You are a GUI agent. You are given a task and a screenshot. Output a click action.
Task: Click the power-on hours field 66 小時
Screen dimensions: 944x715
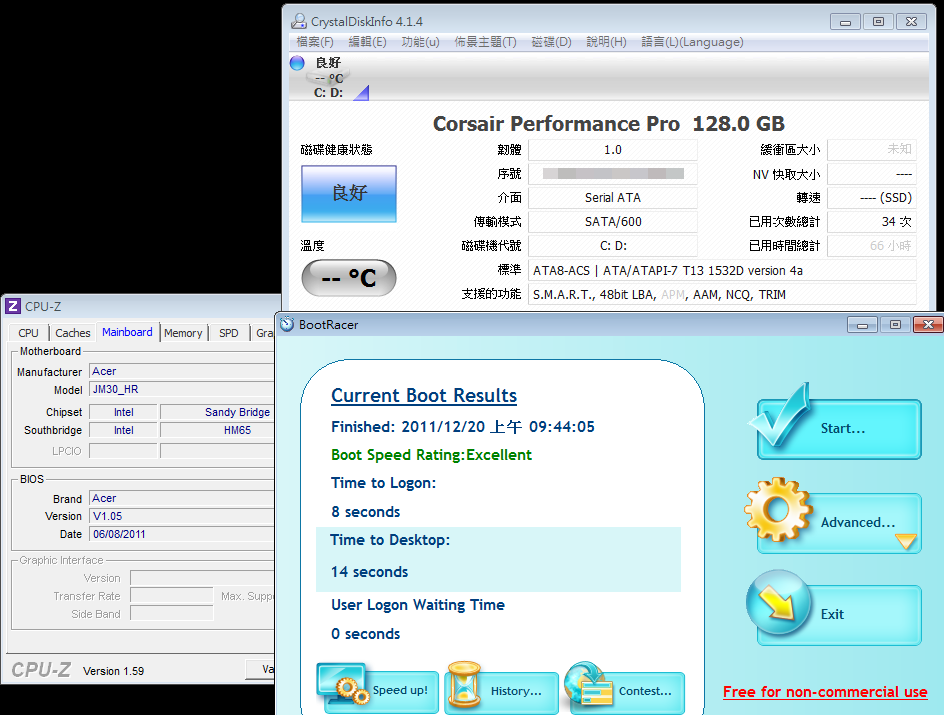point(872,246)
